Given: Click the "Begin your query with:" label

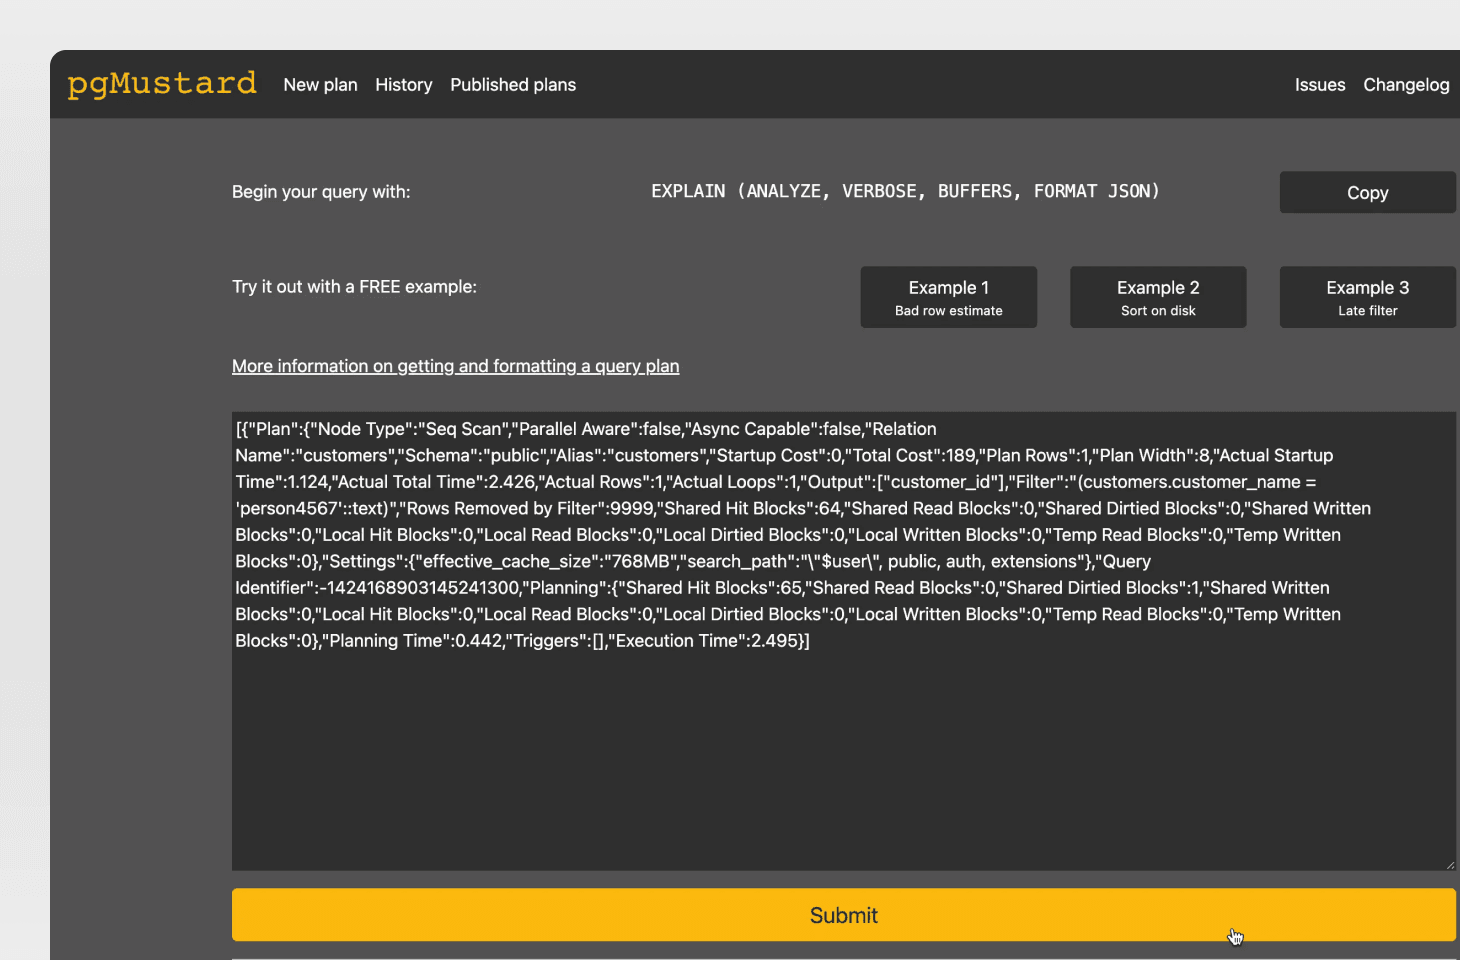Looking at the screenshot, I should (321, 192).
